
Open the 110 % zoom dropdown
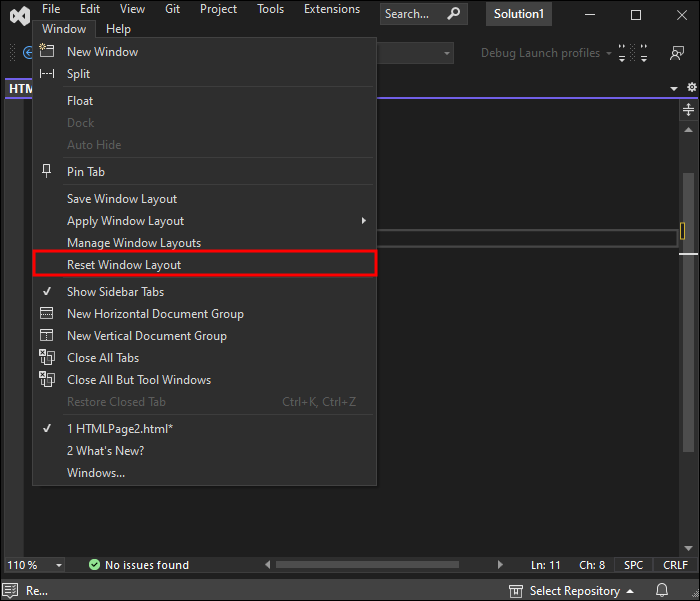point(35,565)
